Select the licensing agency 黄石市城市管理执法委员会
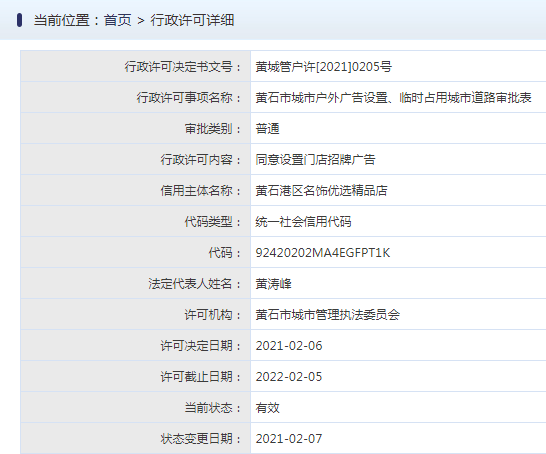The image size is (546, 454). pyautogui.click(x=327, y=315)
